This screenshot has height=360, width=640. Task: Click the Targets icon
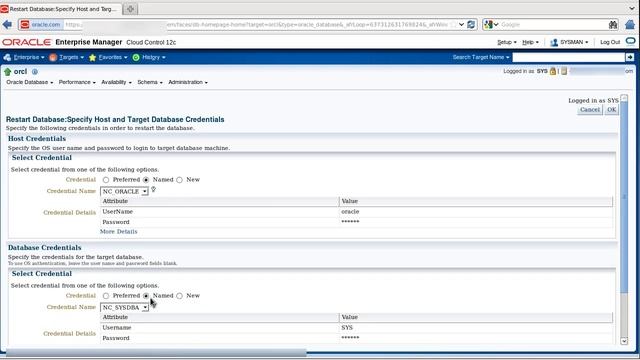[53, 58]
